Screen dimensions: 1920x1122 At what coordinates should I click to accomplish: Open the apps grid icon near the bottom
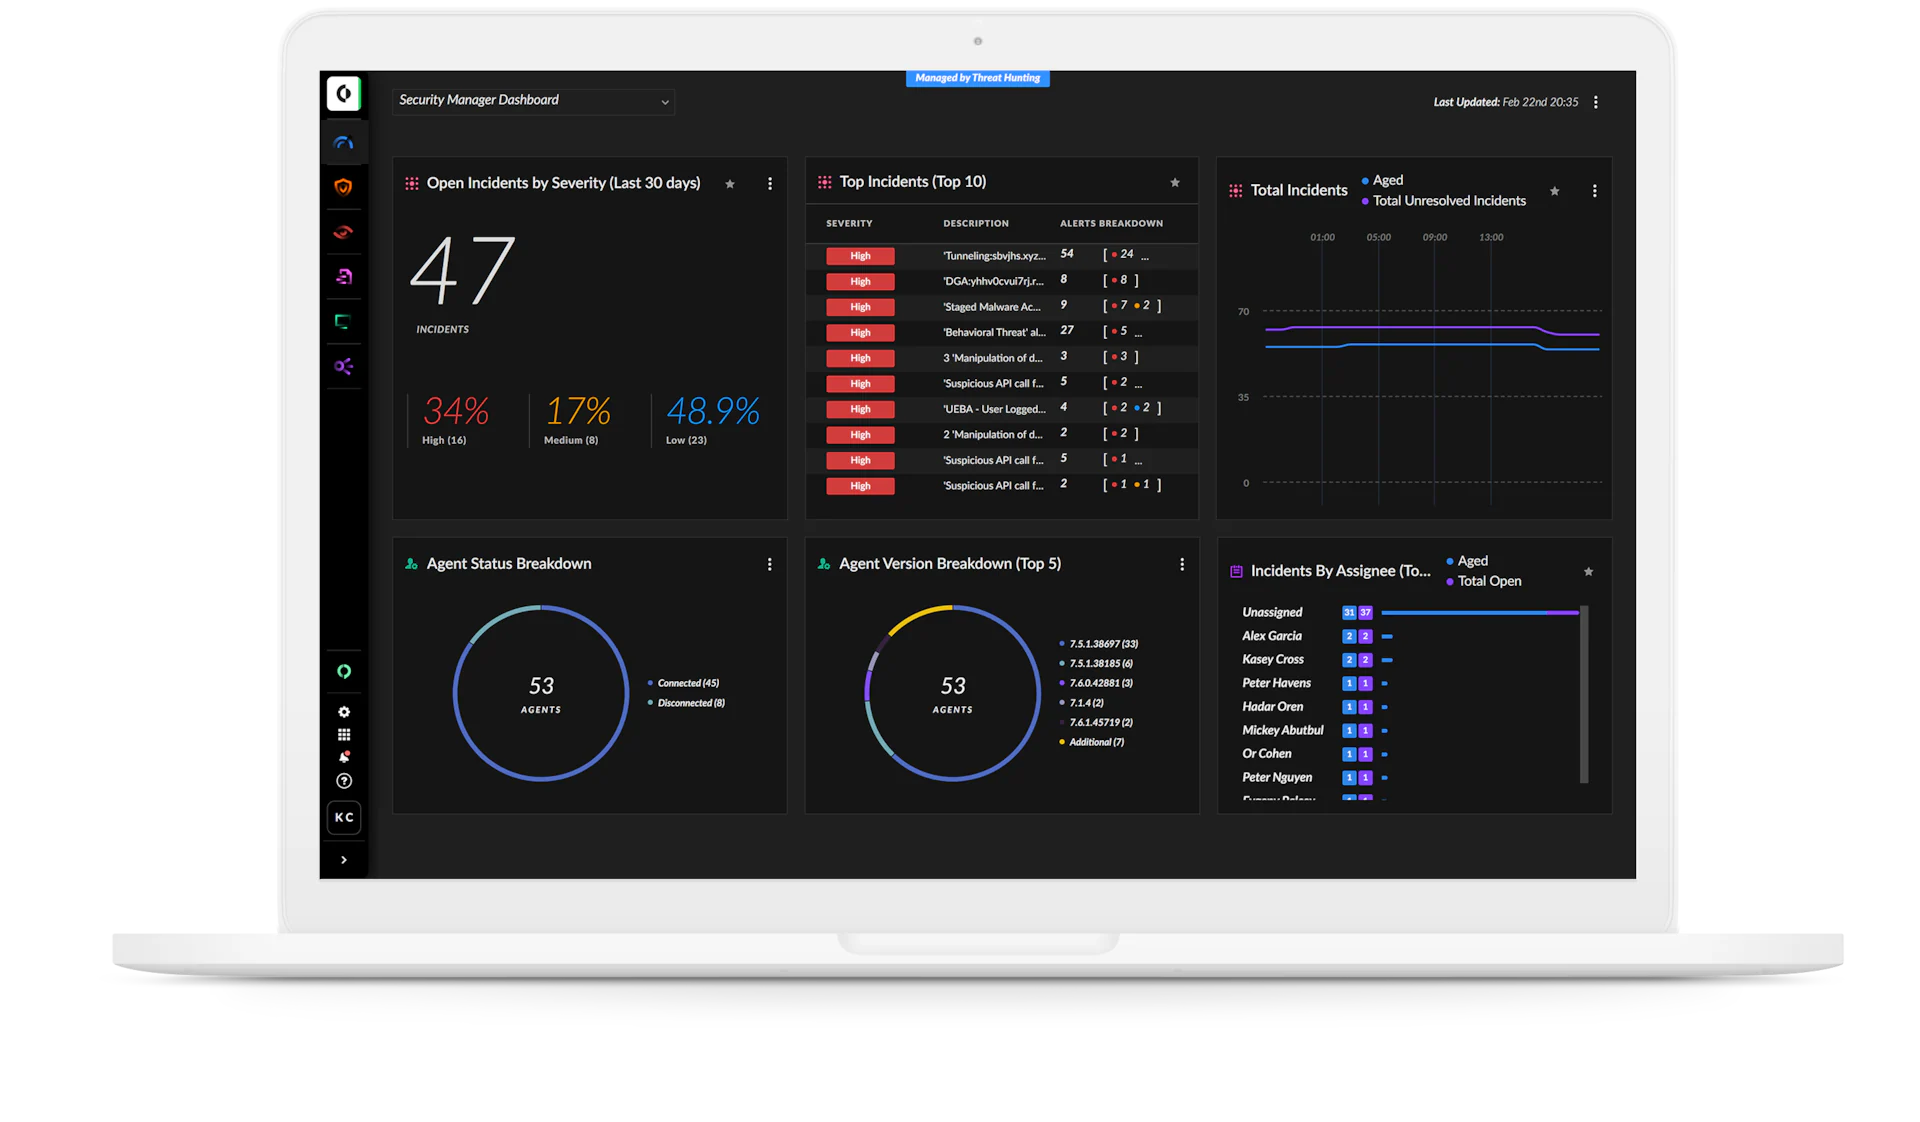click(344, 734)
